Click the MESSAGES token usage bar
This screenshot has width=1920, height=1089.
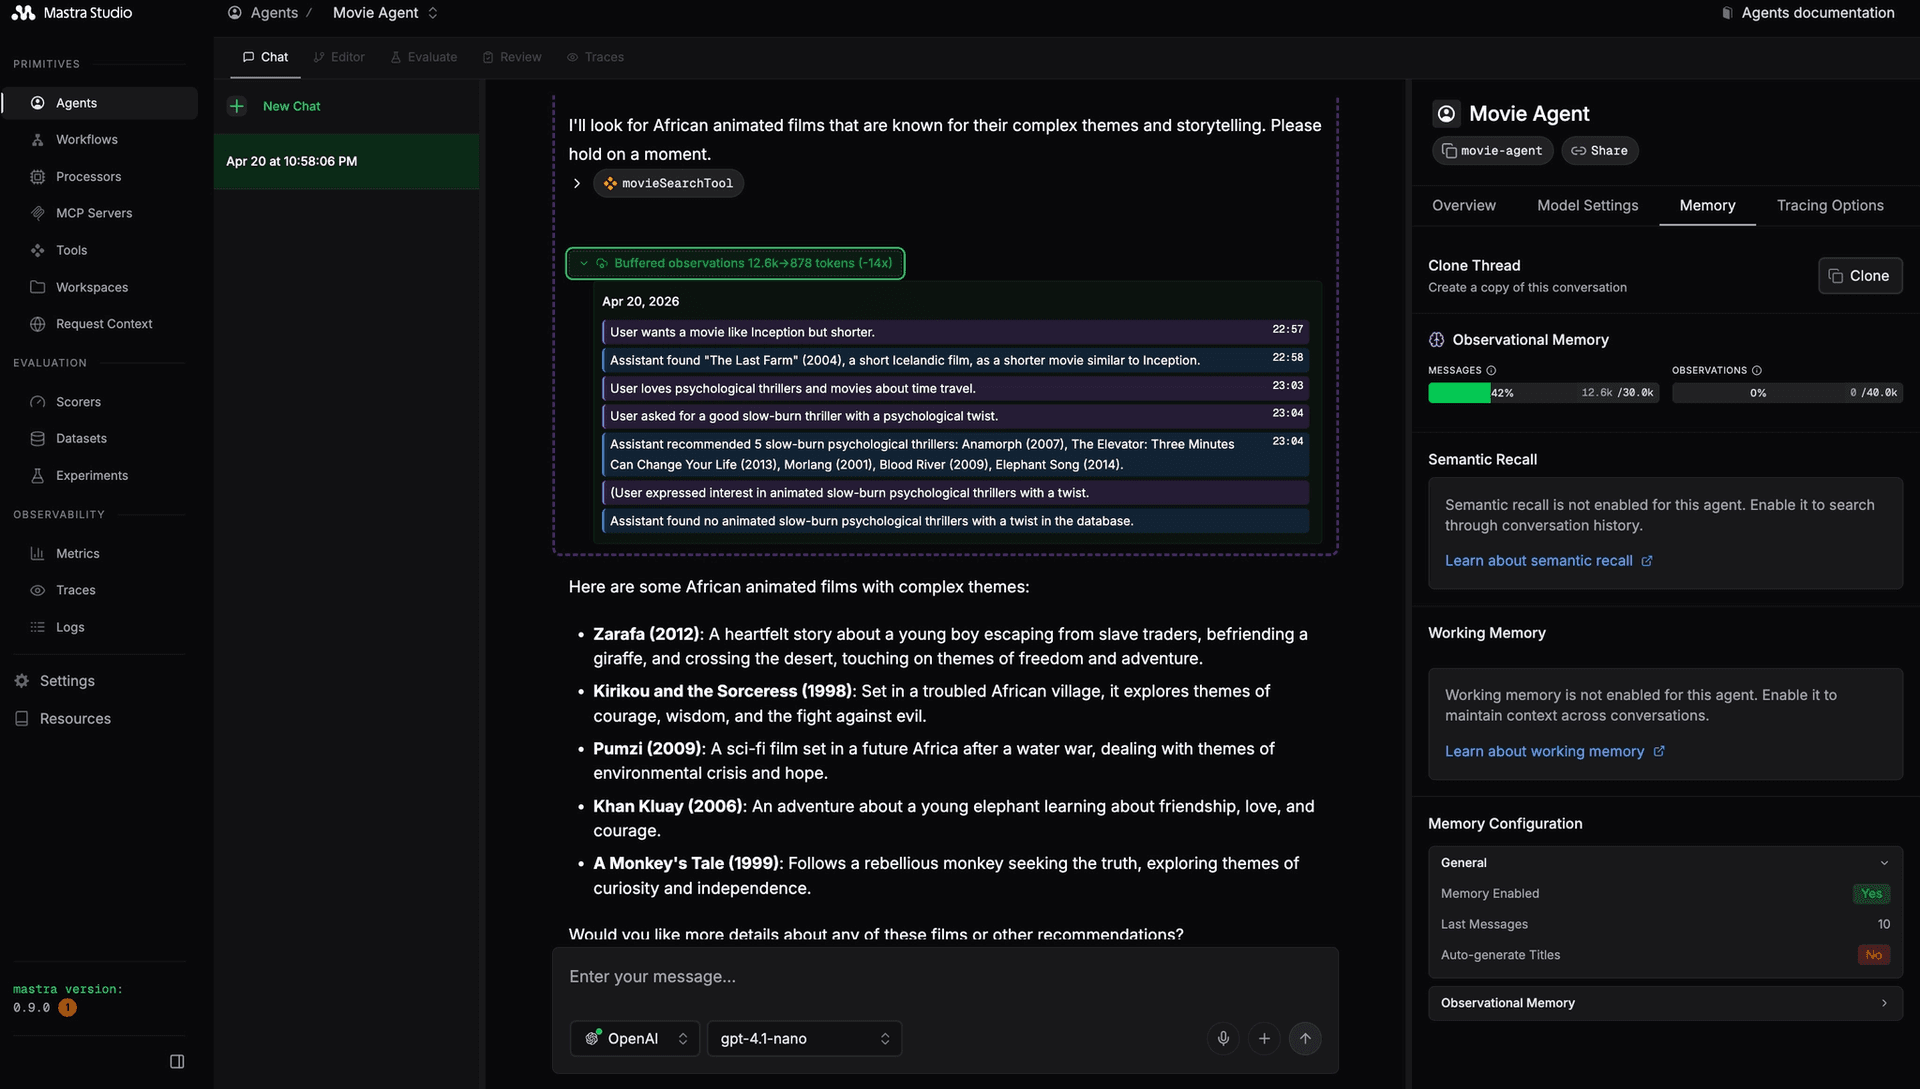point(1543,392)
